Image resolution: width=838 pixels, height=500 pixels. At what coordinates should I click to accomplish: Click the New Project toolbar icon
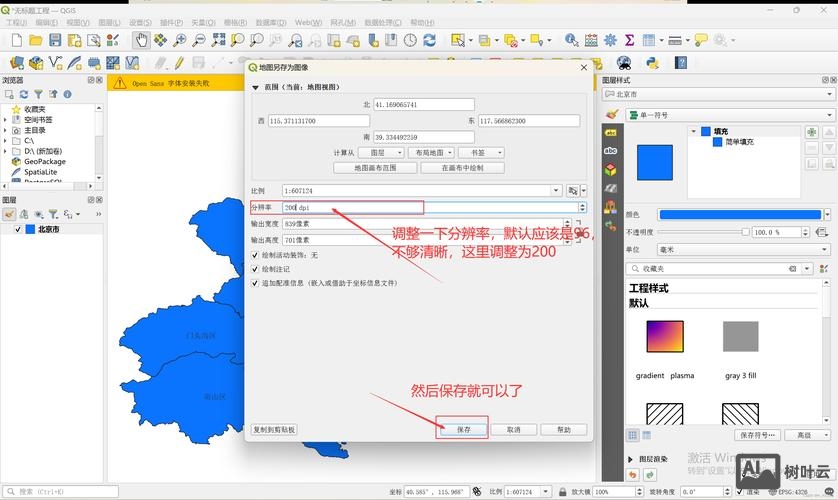tap(17, 40)
